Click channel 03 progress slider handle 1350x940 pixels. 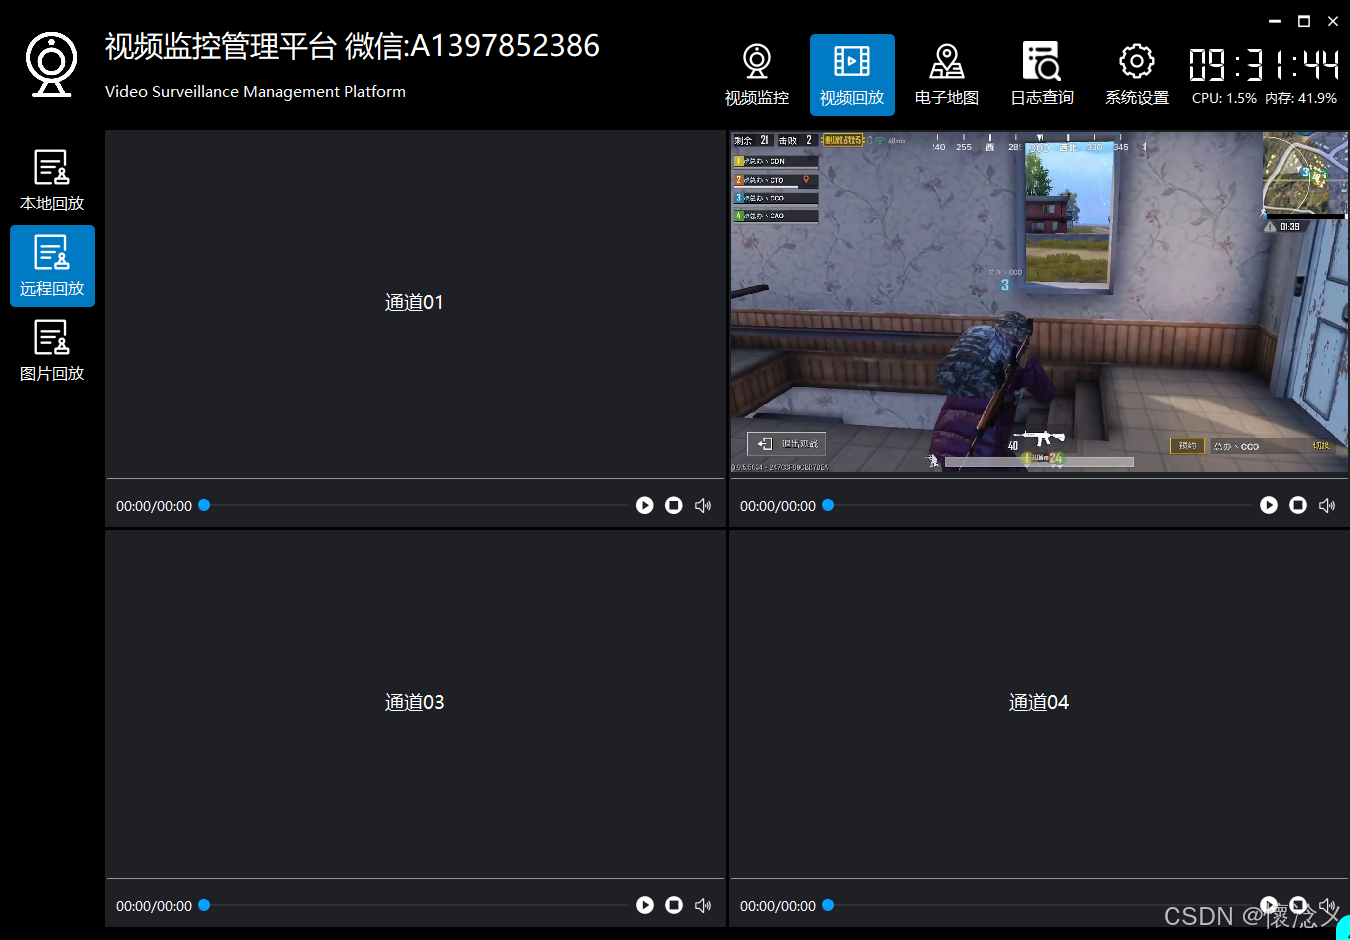pyautogui.click(x=204, y=905)
